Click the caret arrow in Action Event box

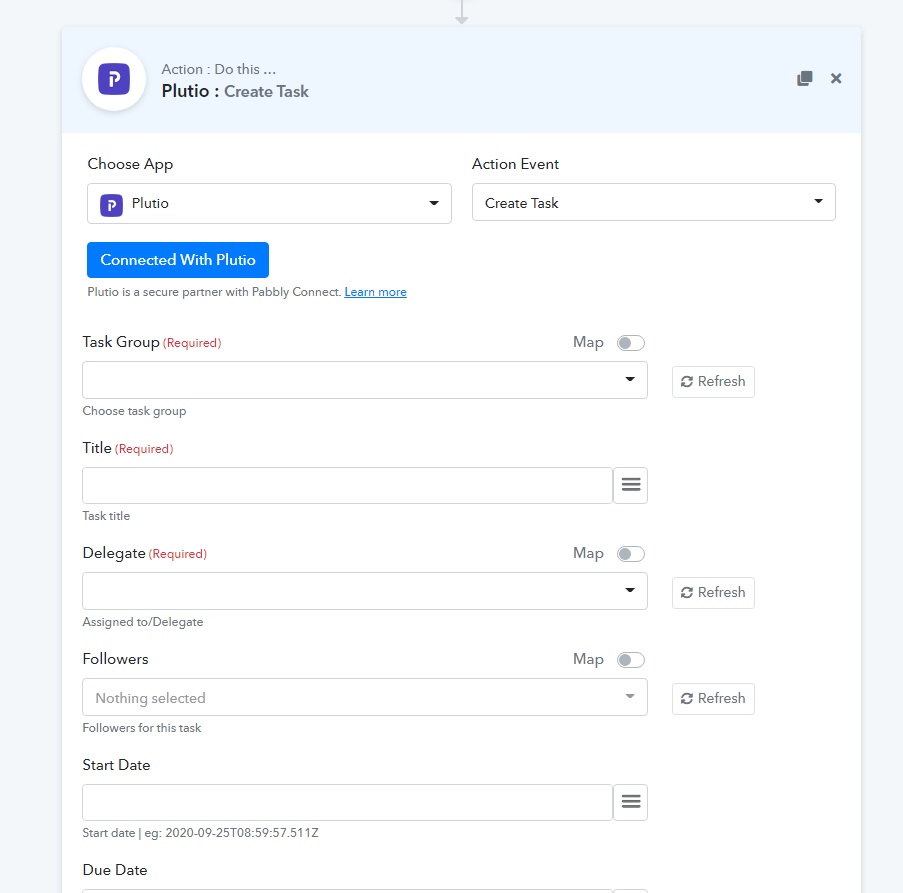click(818, 201)
